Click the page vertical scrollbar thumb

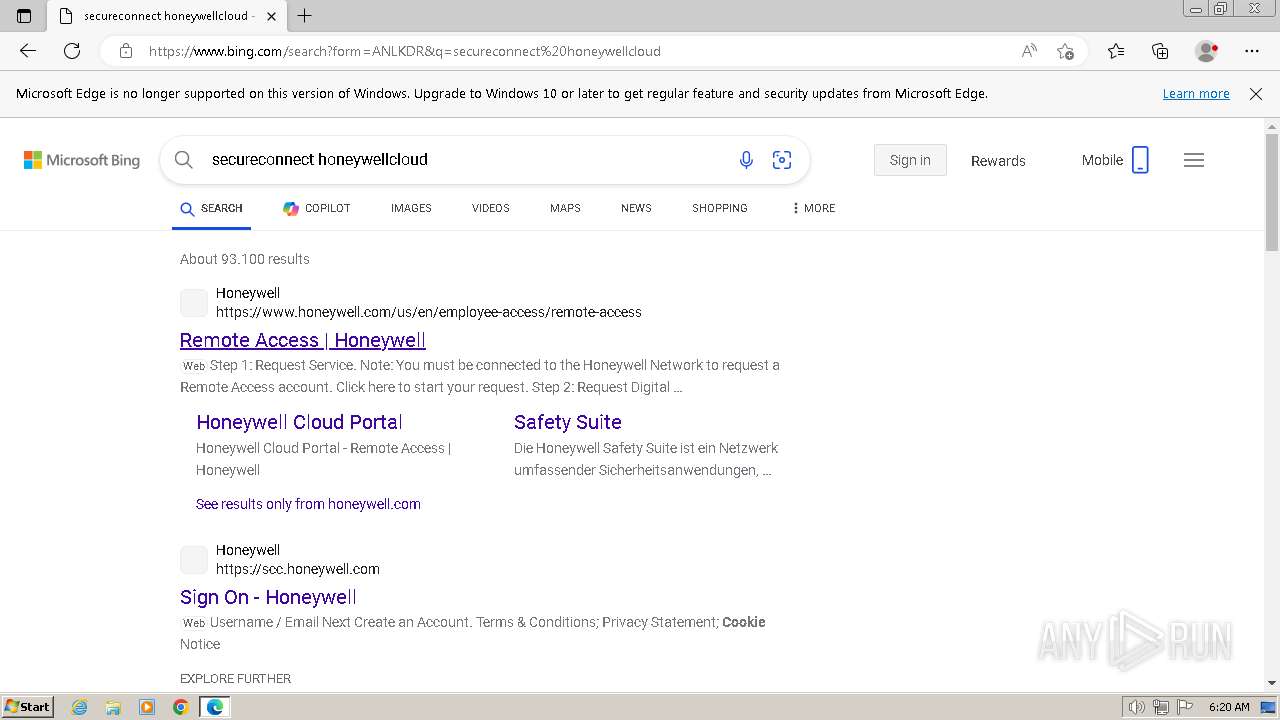(x=1272, y=192)
